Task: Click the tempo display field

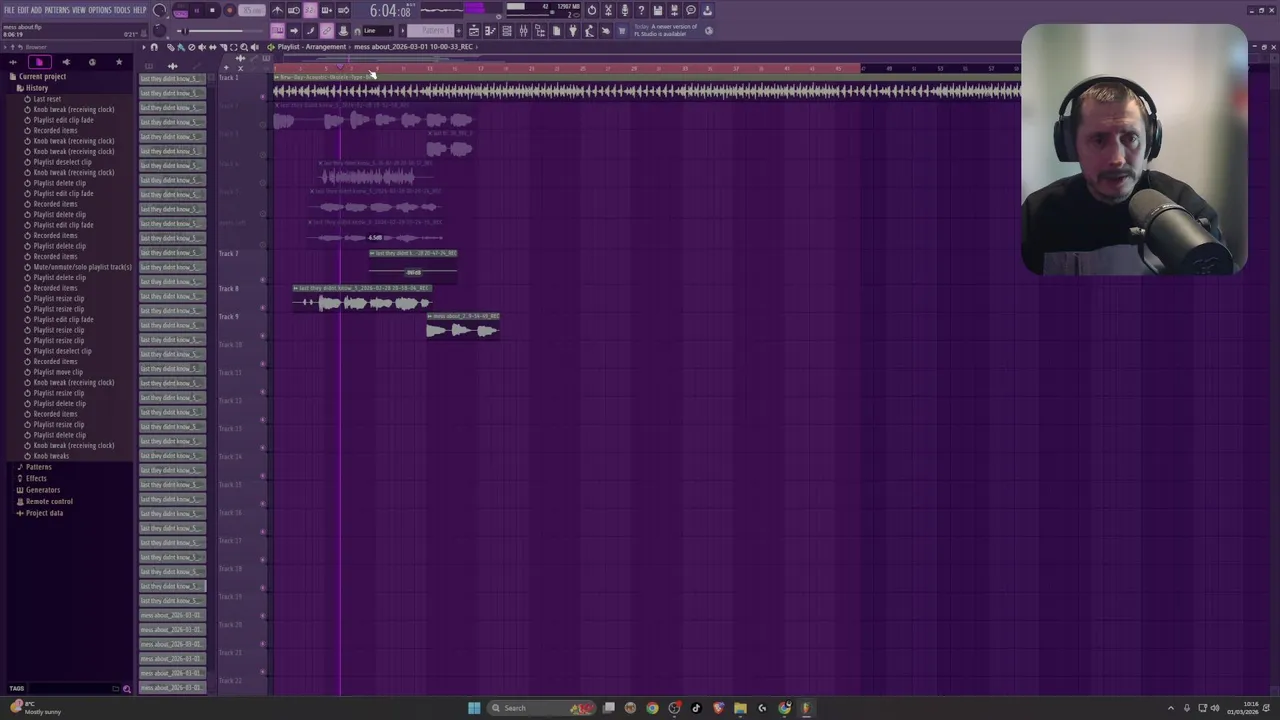Action: (252, 10)
